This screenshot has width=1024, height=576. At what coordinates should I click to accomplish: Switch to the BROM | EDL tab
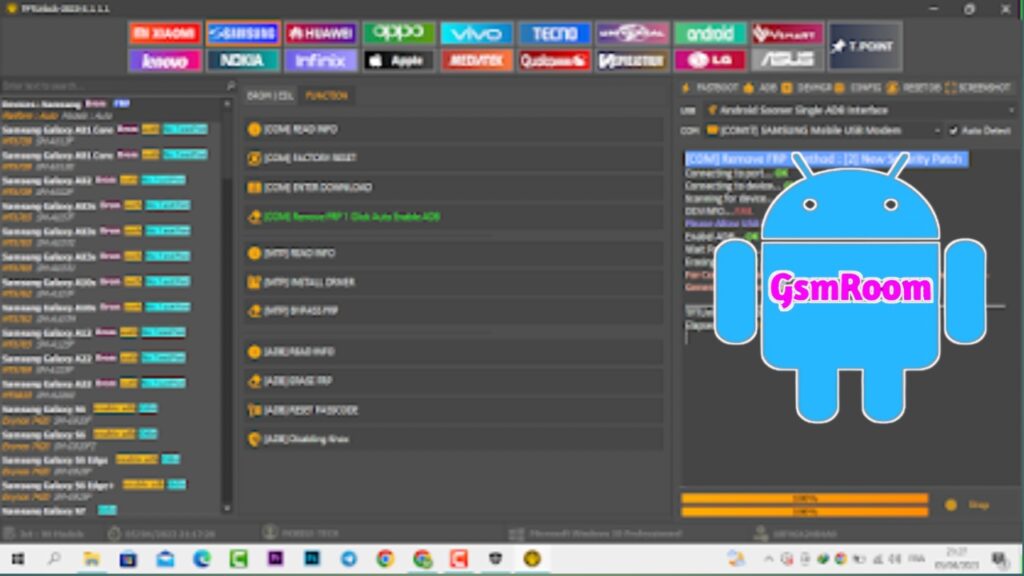click(270, 96)
